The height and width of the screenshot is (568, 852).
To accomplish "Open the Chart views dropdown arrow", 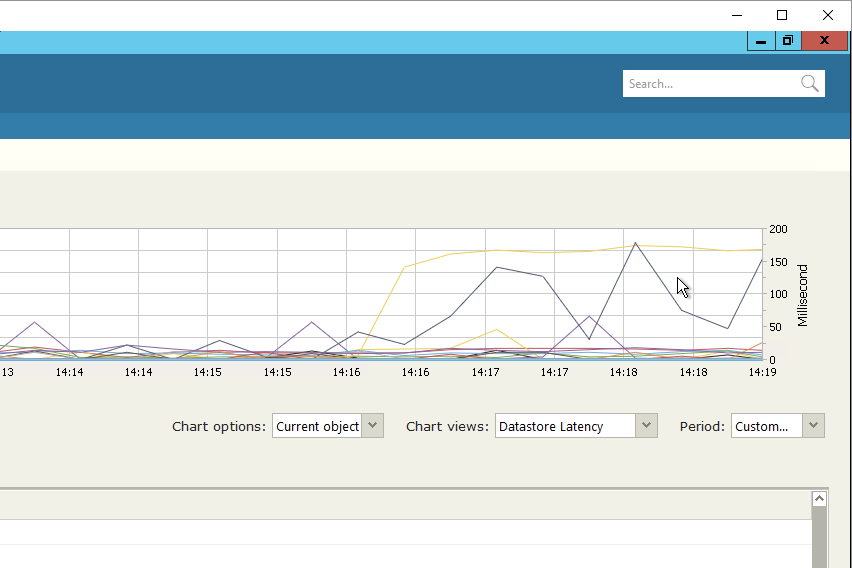I will point(646,426).
